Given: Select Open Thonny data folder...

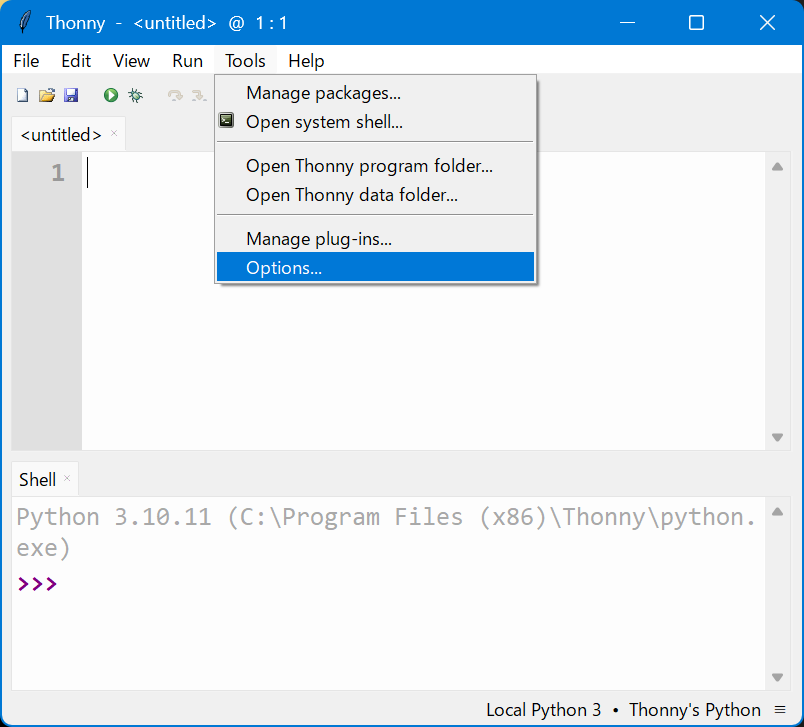Looking at the screenshot, I should [375, 195].
